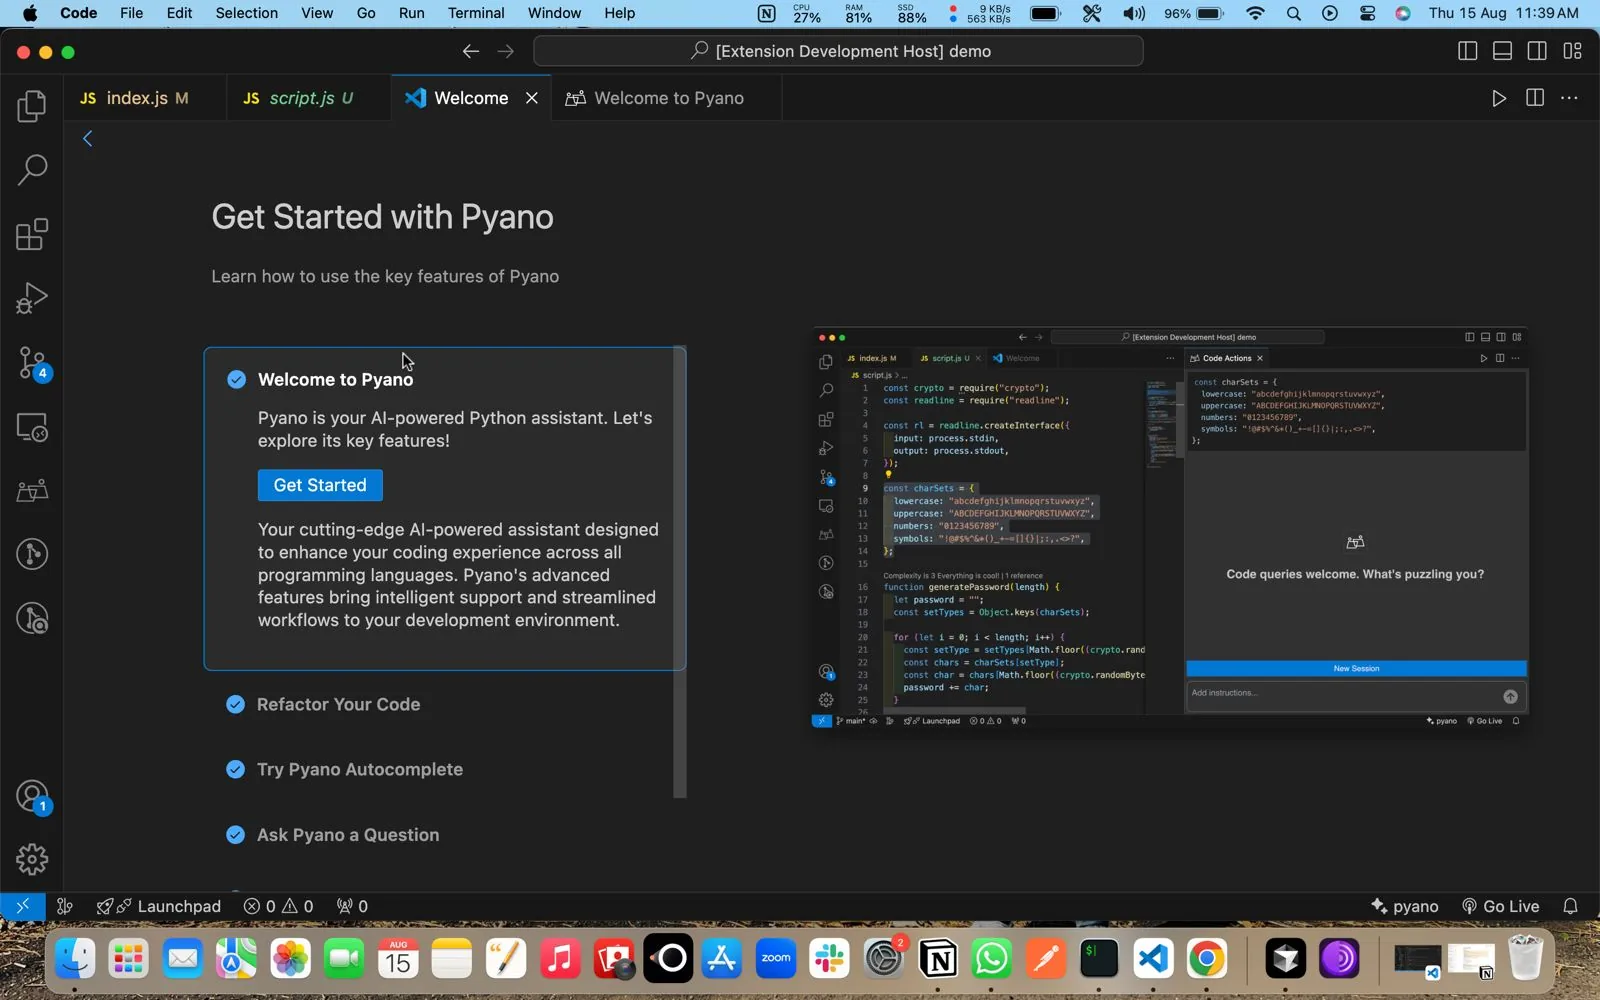This screenshot has height=1000, width=1600.
Task: Open the Accounts icon with 1 badge
Action: pos(32,797)
